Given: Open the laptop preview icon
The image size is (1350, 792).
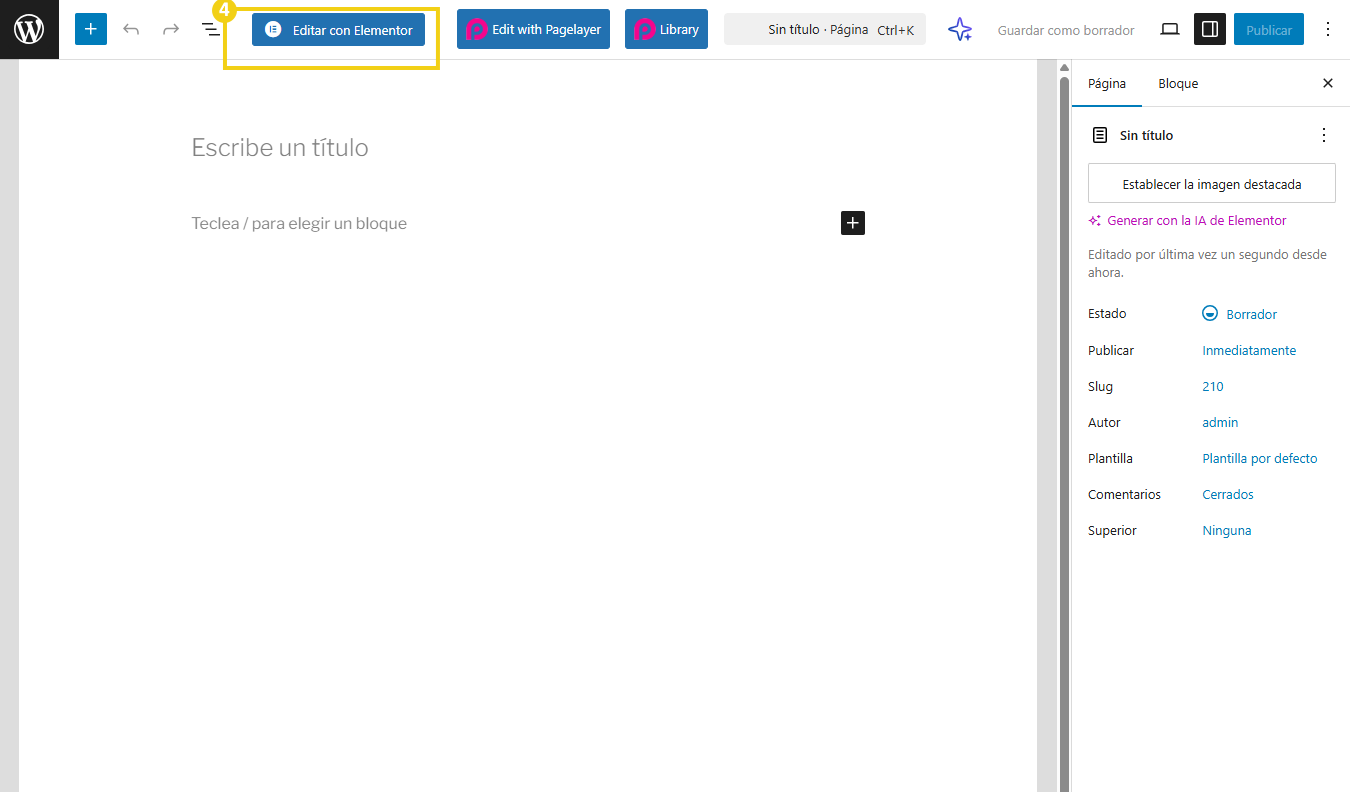Looking at the screenshot, I should pyautogui.click(x=1169, y=30).
